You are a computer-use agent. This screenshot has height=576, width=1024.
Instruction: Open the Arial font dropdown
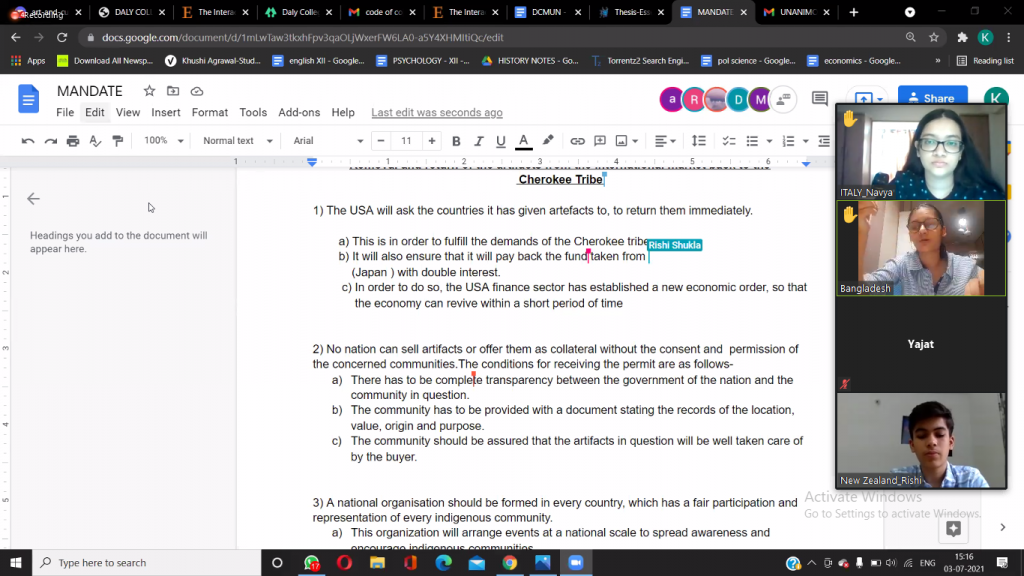[x=328, y=140]
